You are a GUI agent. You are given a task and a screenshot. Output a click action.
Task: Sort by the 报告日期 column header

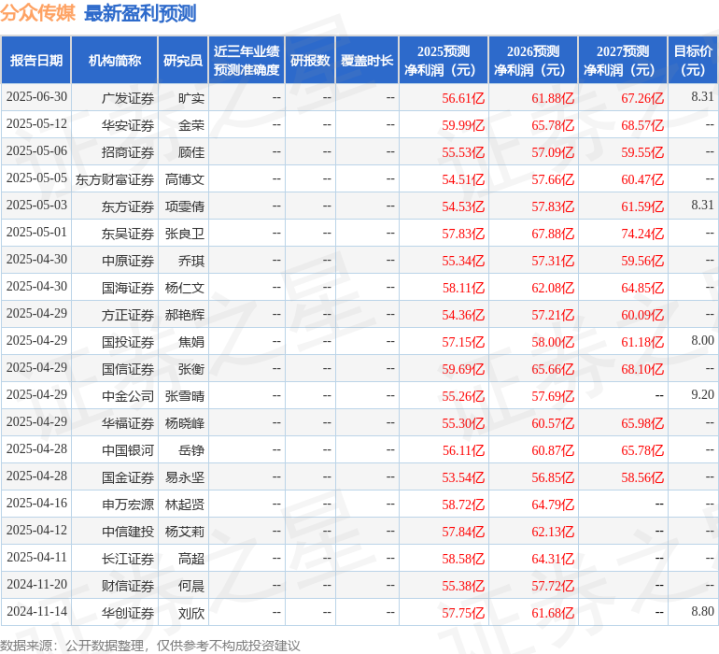pyautogui.click(x=36, y=60)
